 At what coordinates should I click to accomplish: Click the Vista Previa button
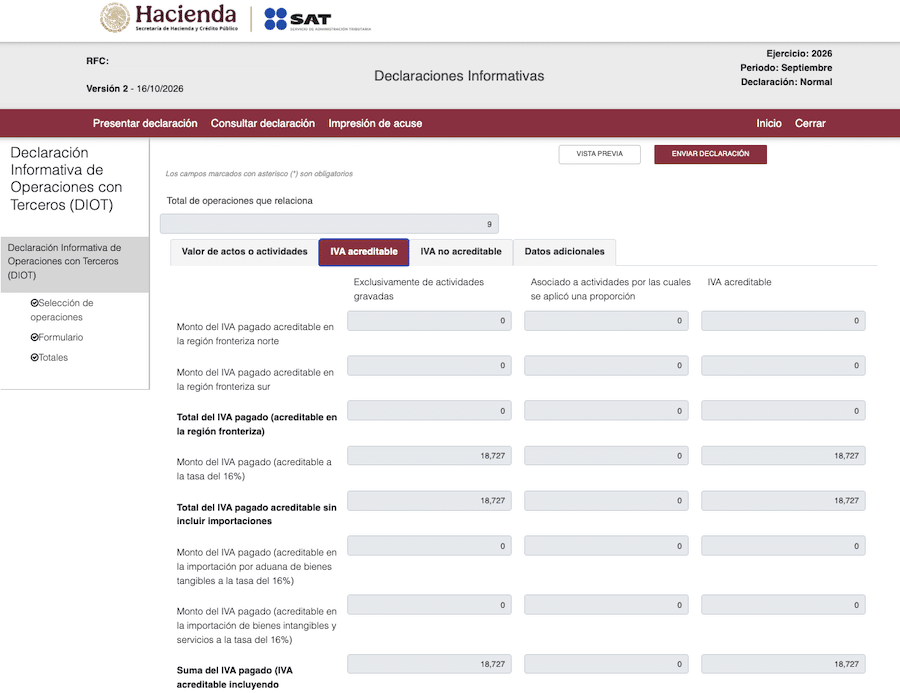pyautogui.click(x=599, y=154)
